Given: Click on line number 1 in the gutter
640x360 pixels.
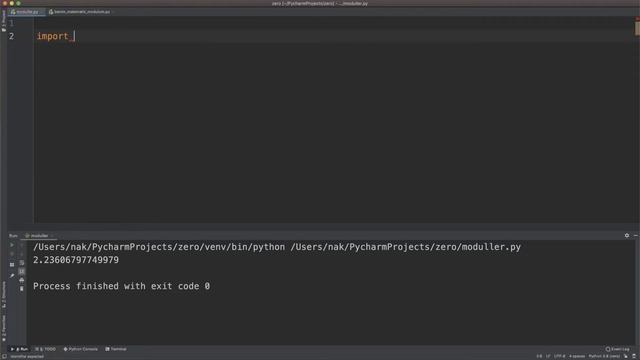Looking at the screenshot, I should click(11, 23).
